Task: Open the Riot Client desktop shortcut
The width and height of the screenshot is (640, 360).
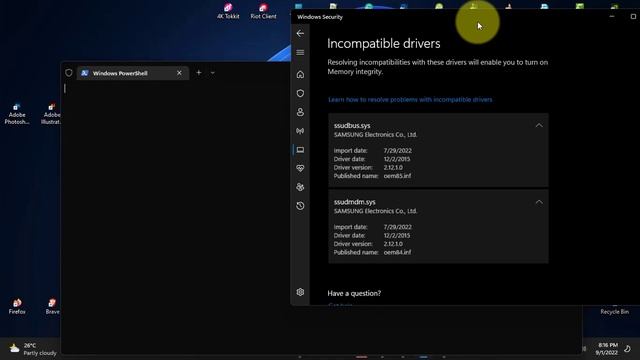Action: 263,11
